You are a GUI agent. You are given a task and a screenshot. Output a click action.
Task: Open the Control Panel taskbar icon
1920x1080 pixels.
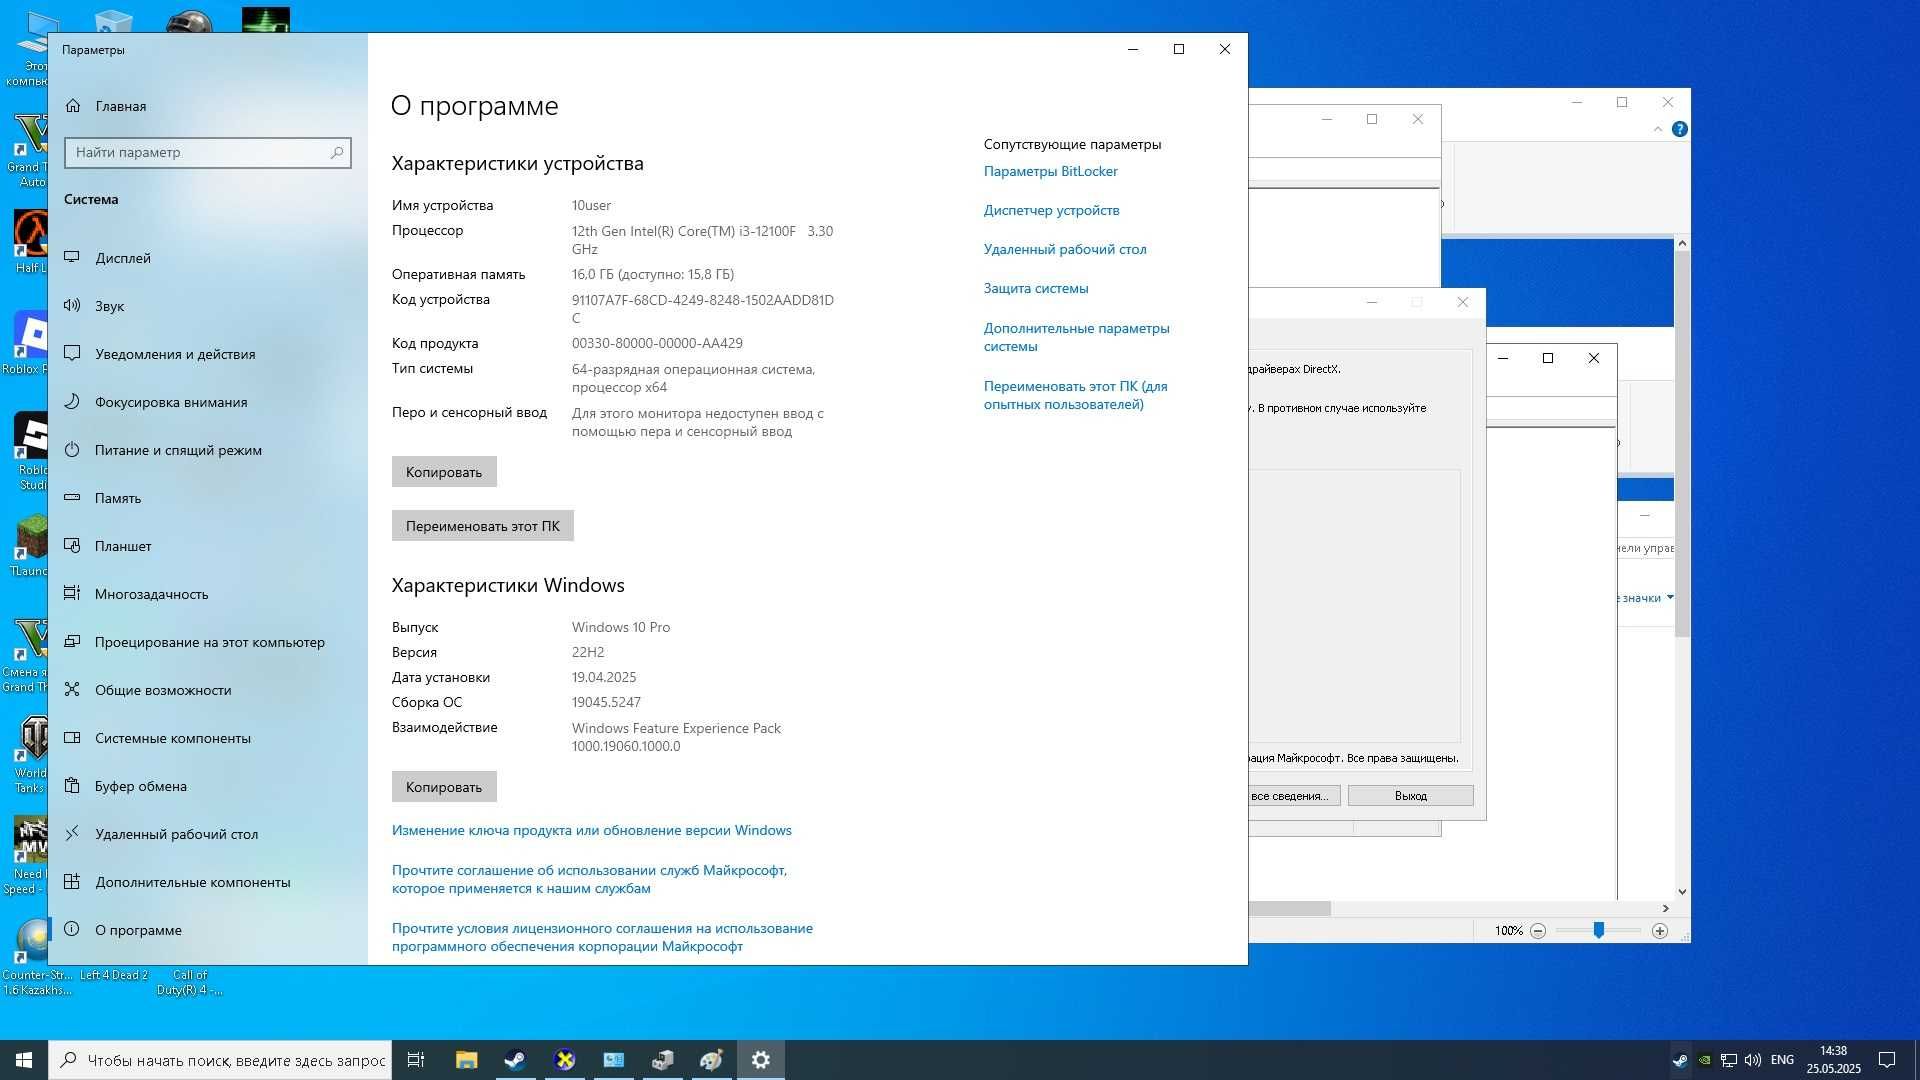tap(613, 1060)
